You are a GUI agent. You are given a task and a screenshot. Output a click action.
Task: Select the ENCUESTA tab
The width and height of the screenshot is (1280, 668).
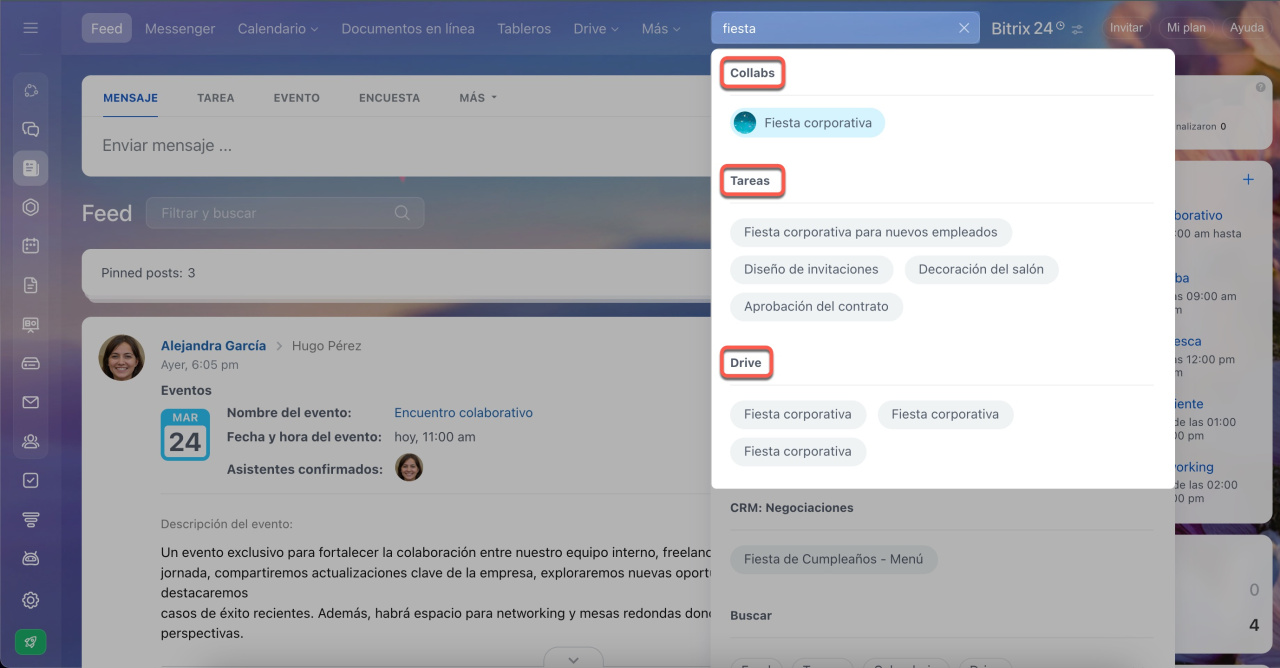click(390, 98)
